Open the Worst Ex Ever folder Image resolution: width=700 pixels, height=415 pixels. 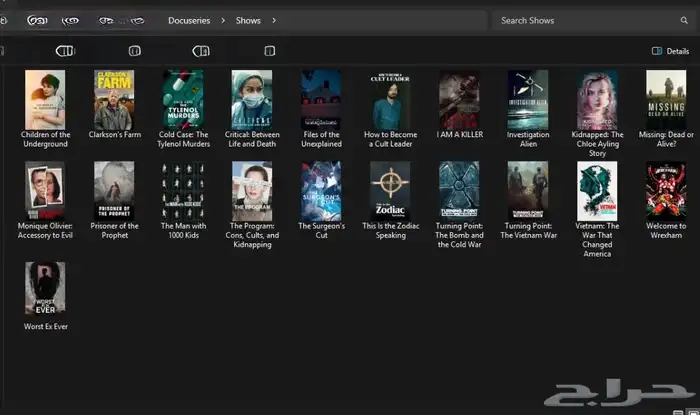[x=45, y=296]
